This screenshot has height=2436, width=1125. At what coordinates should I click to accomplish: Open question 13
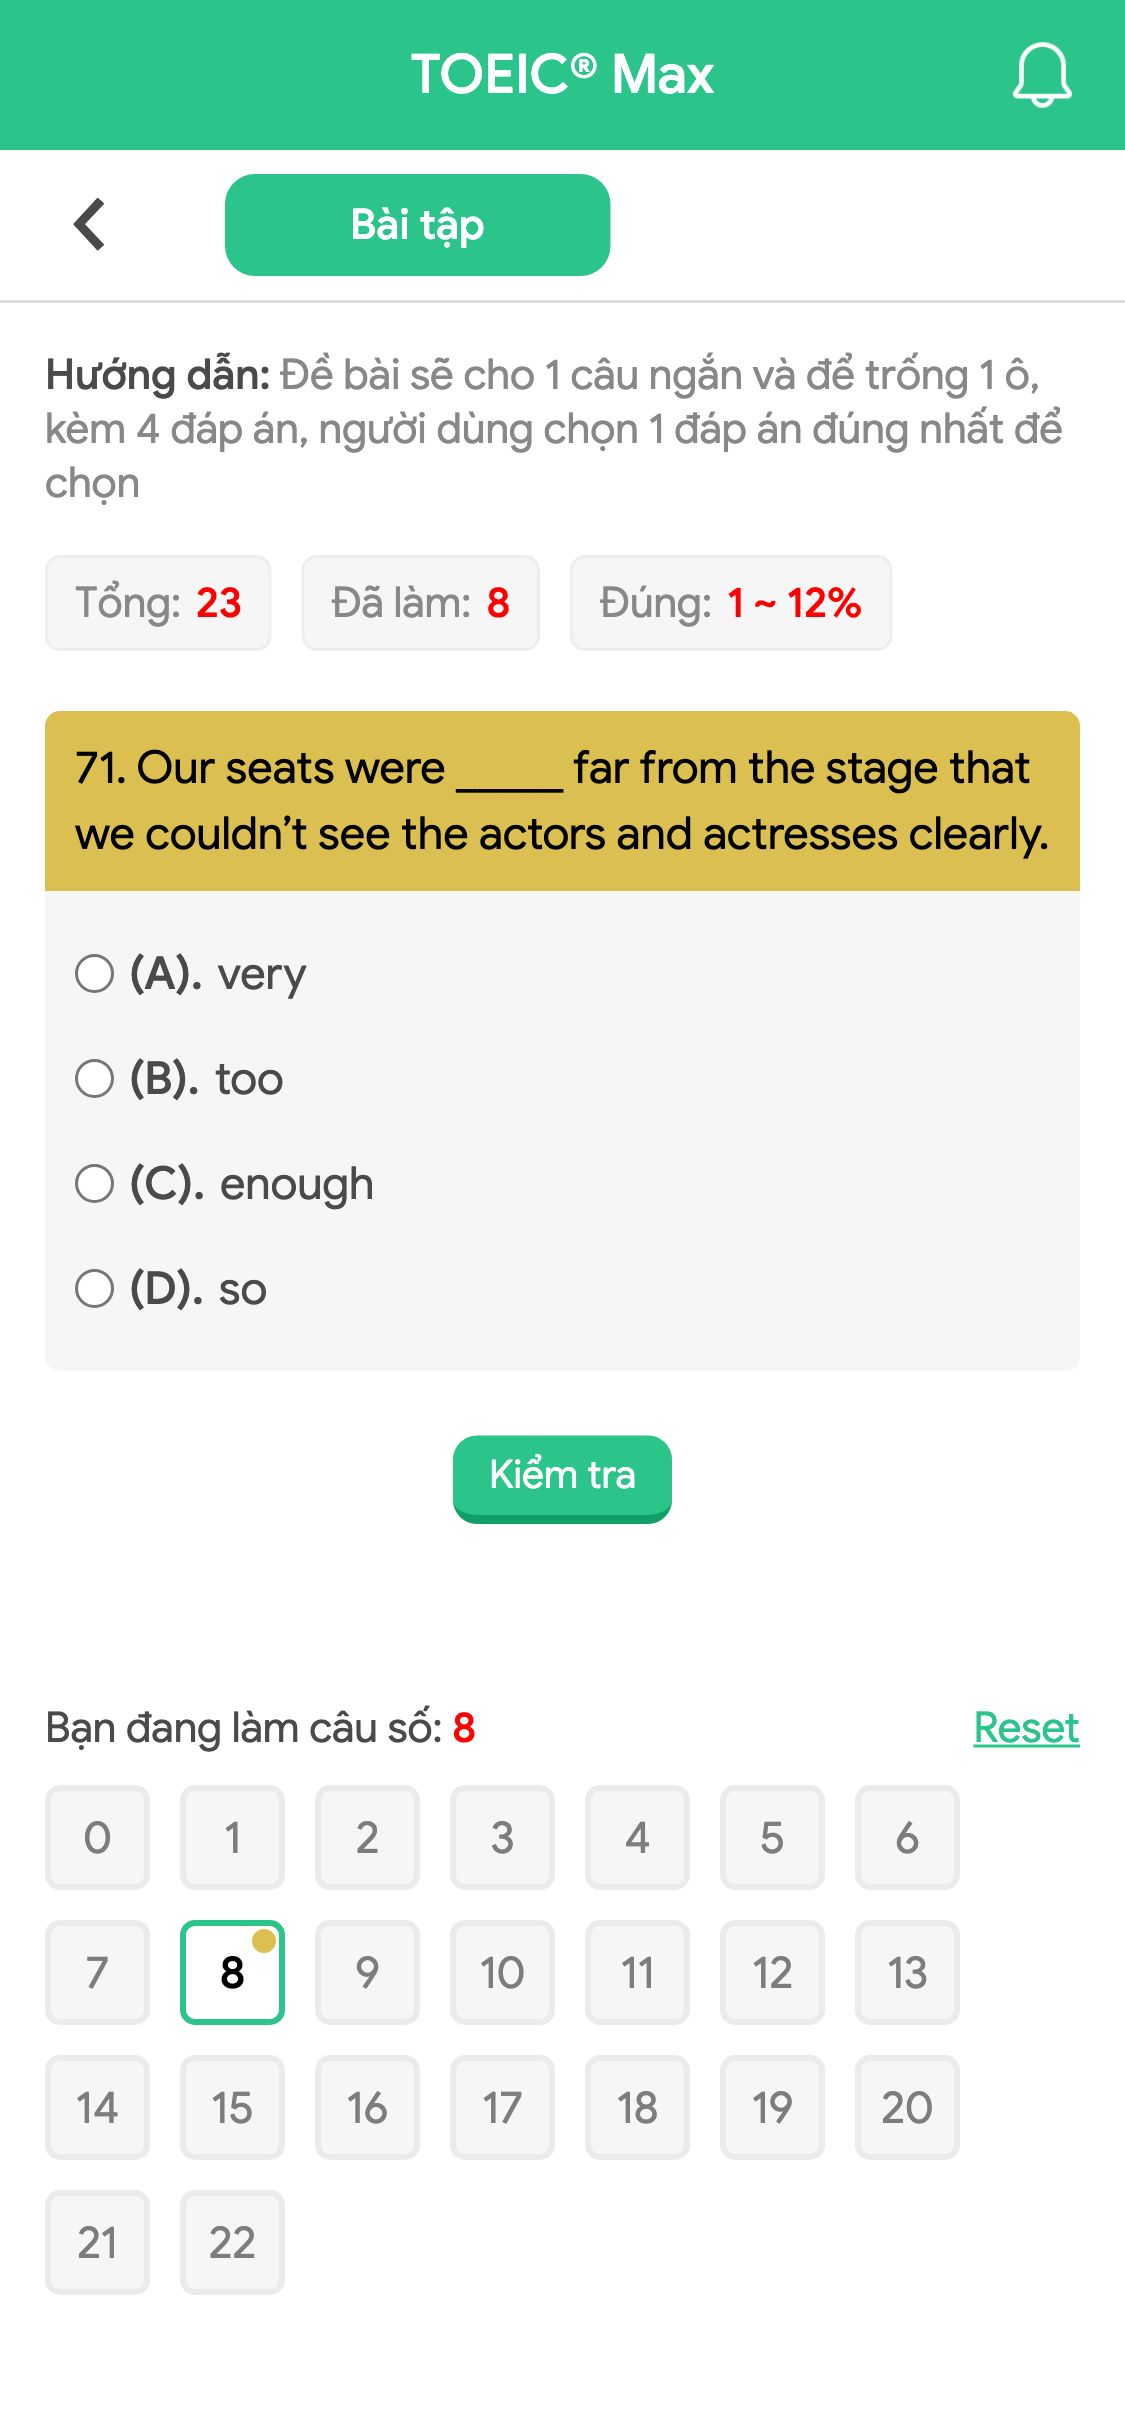click(x=907, y=1971)
